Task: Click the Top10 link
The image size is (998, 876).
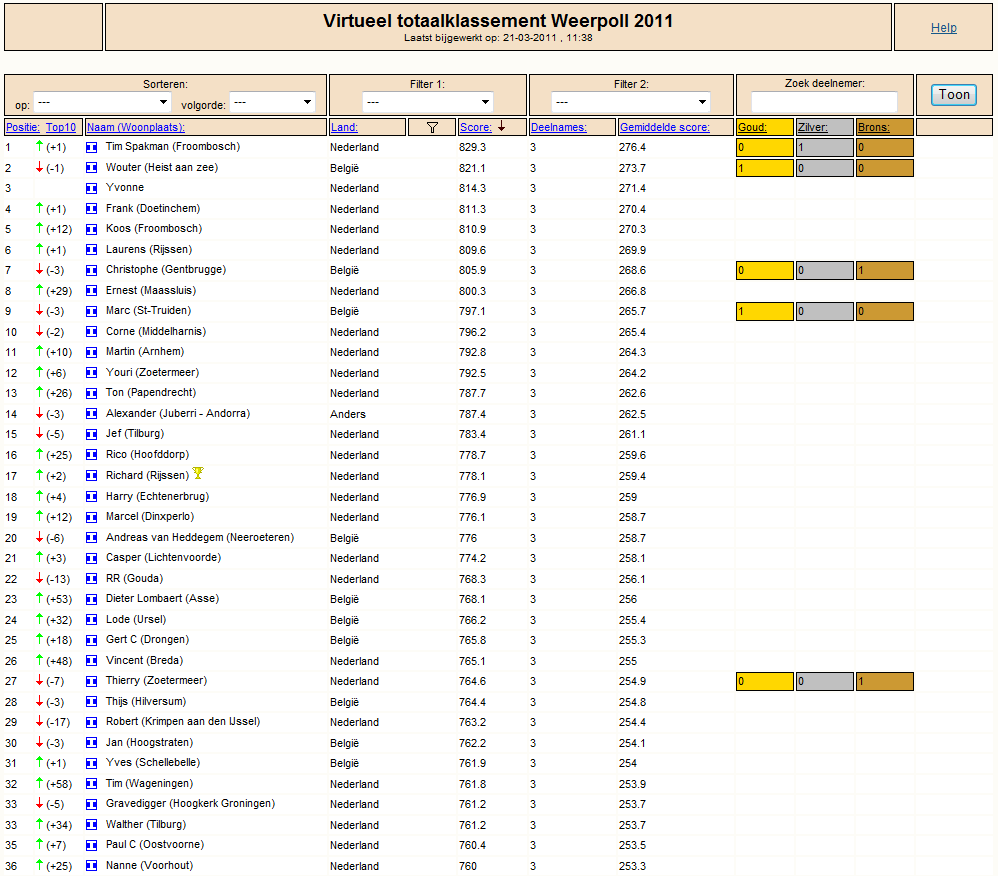Action: (x=60, y=127)
